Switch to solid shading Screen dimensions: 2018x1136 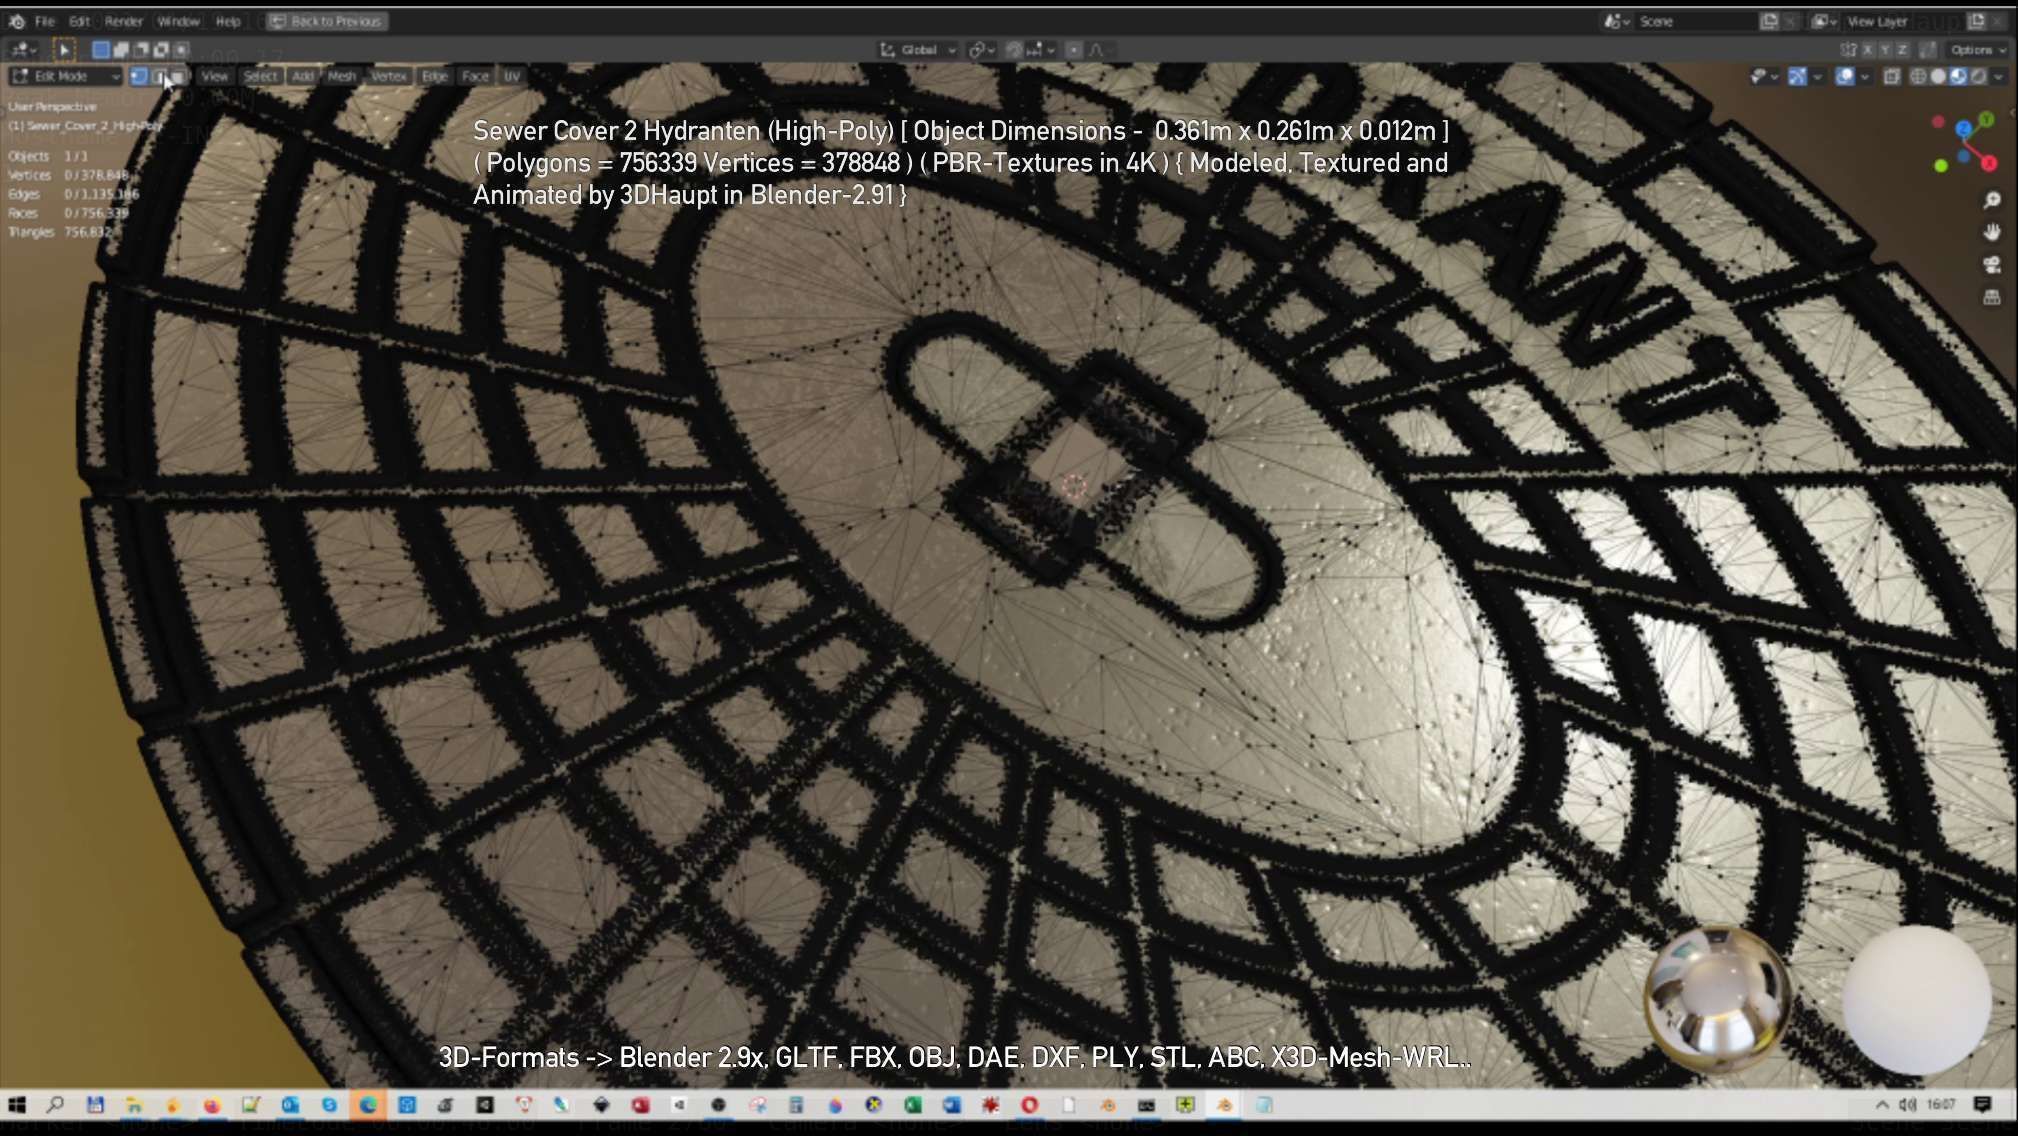[x=1938, y=76]
